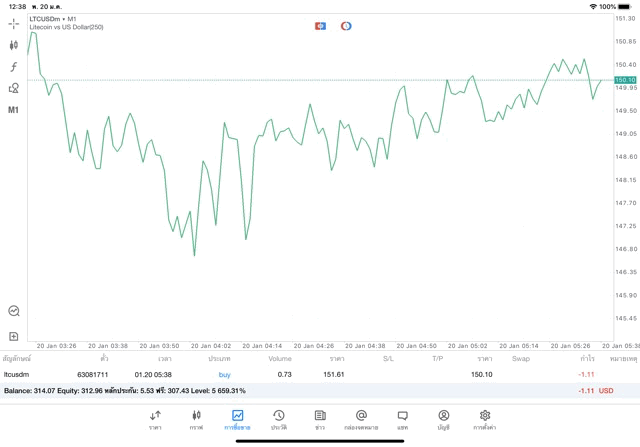Open the ประวัติ history tab

coord(278,419)
